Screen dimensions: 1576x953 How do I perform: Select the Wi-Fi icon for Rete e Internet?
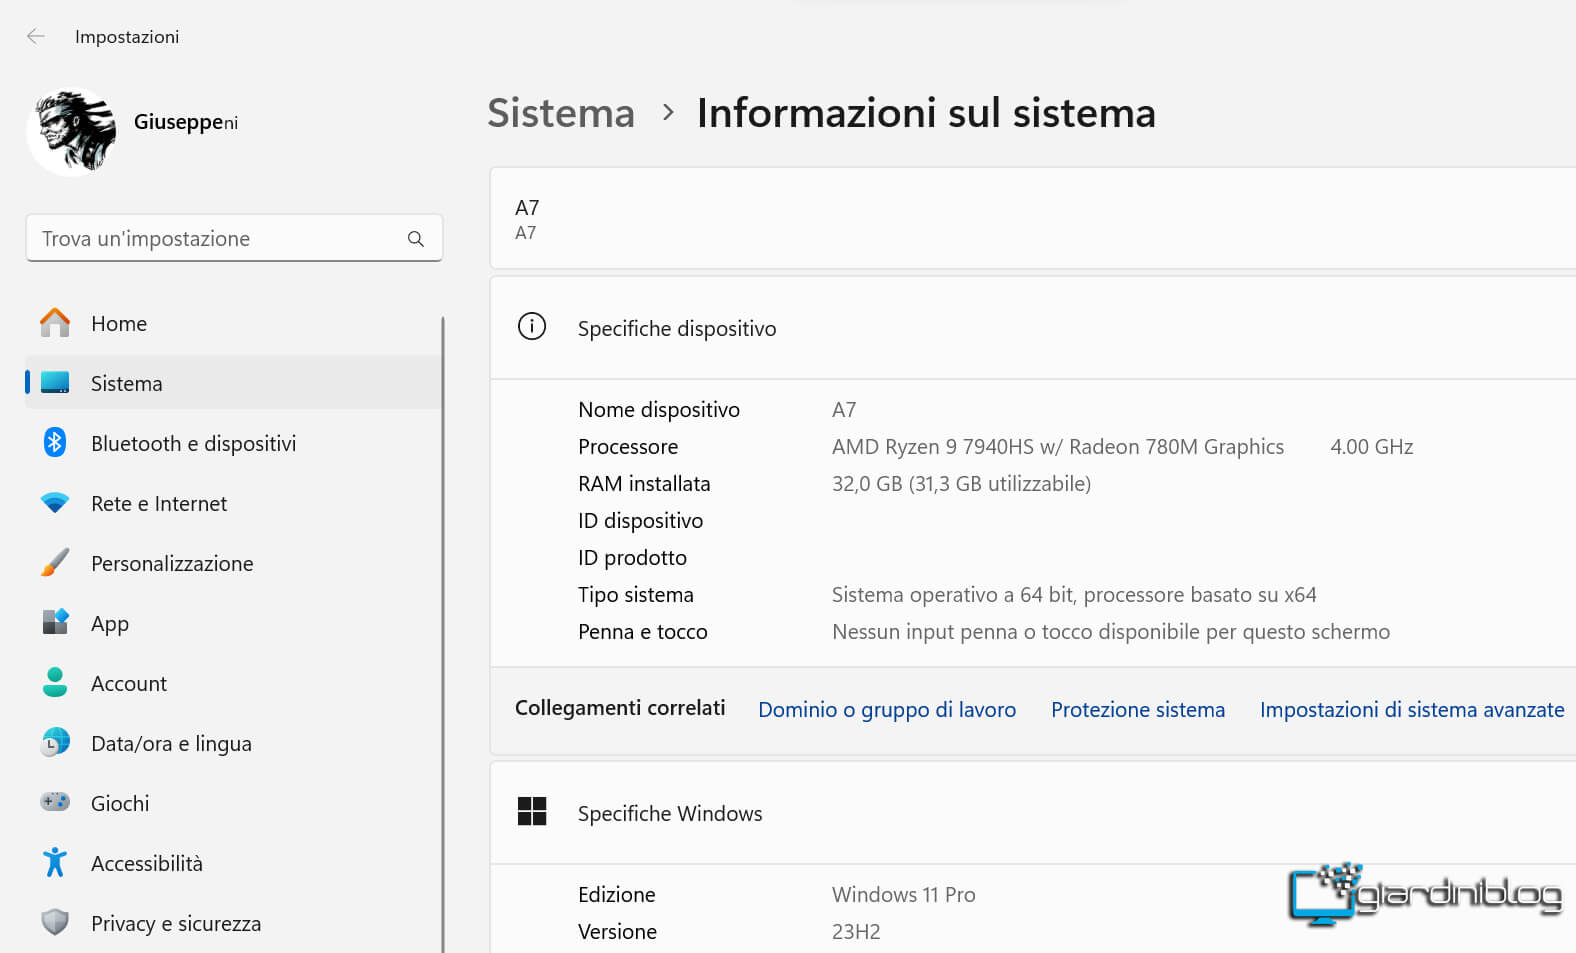coord(55,503)
